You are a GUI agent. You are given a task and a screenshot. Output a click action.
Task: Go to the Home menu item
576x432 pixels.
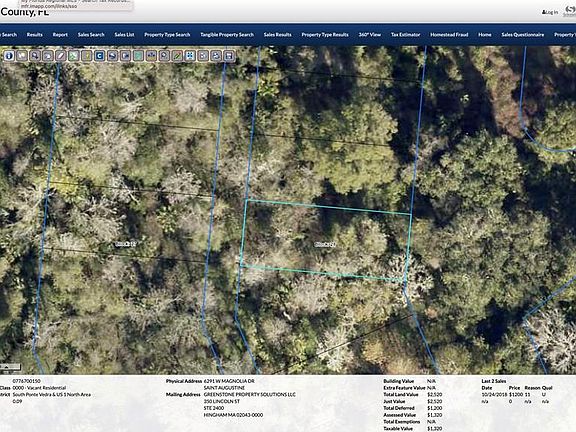(485, 35)
